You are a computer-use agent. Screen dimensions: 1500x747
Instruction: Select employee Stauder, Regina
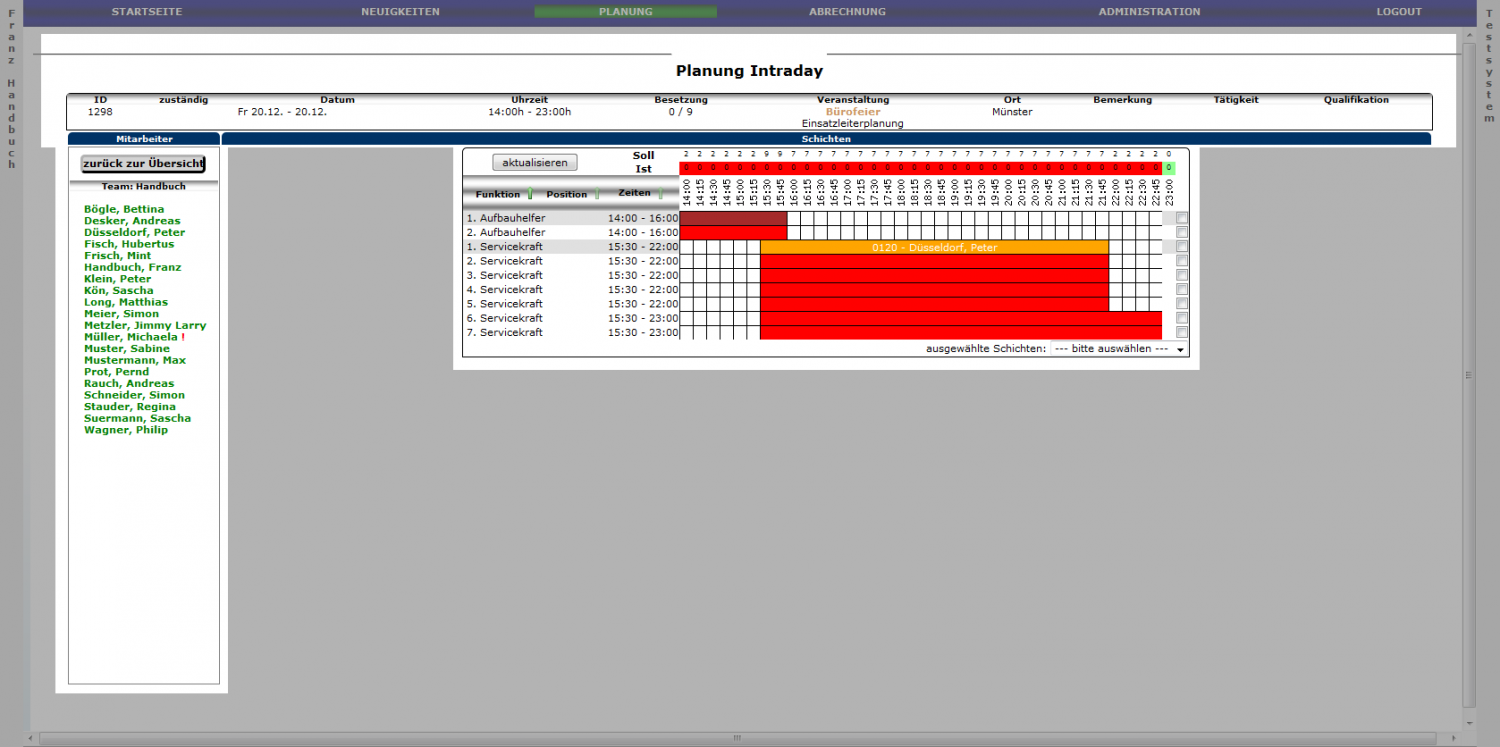click(130, 407)
